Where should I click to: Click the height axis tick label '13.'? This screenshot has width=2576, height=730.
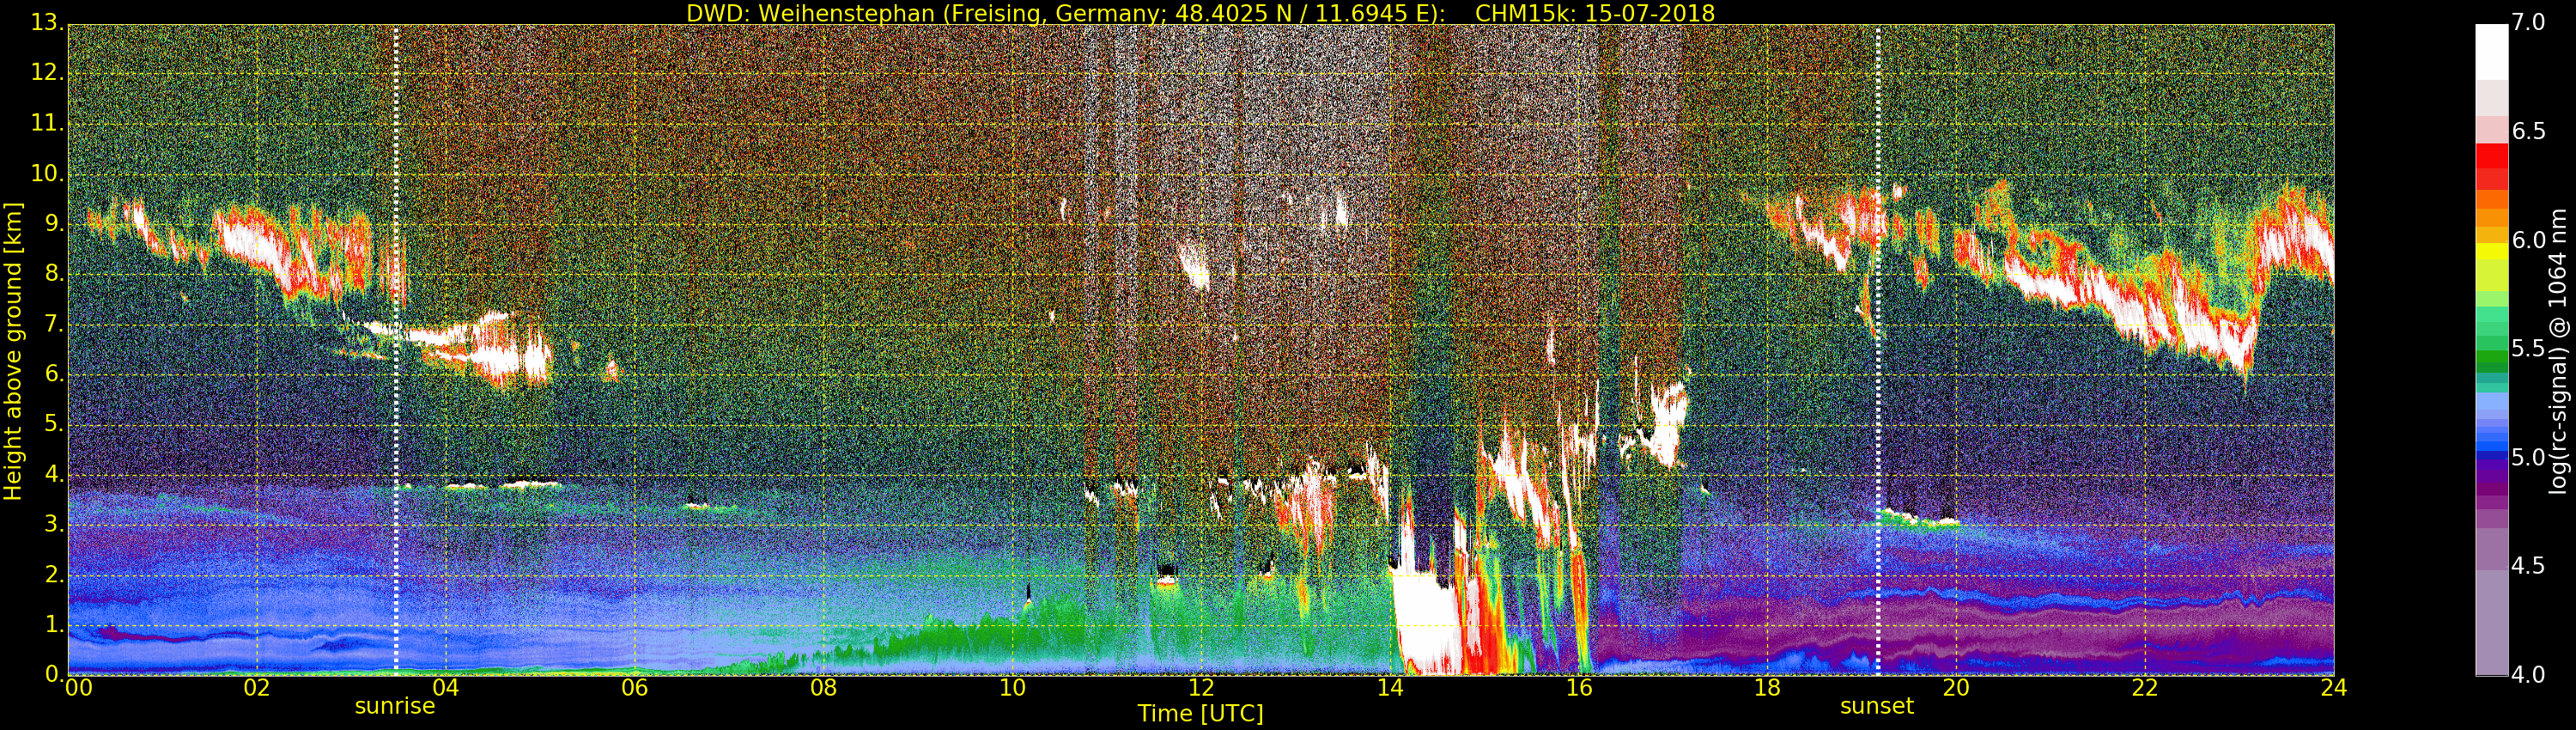coord(46,23)
